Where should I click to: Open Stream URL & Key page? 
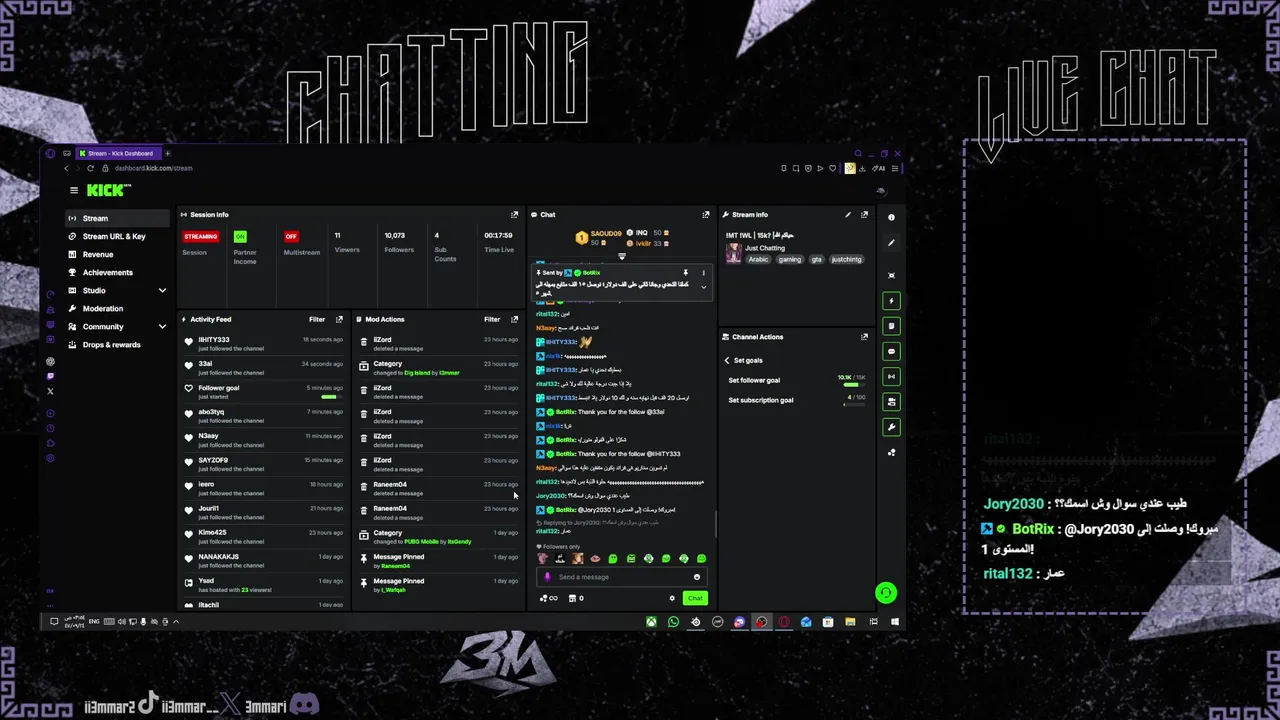click(x=117, y=236)
